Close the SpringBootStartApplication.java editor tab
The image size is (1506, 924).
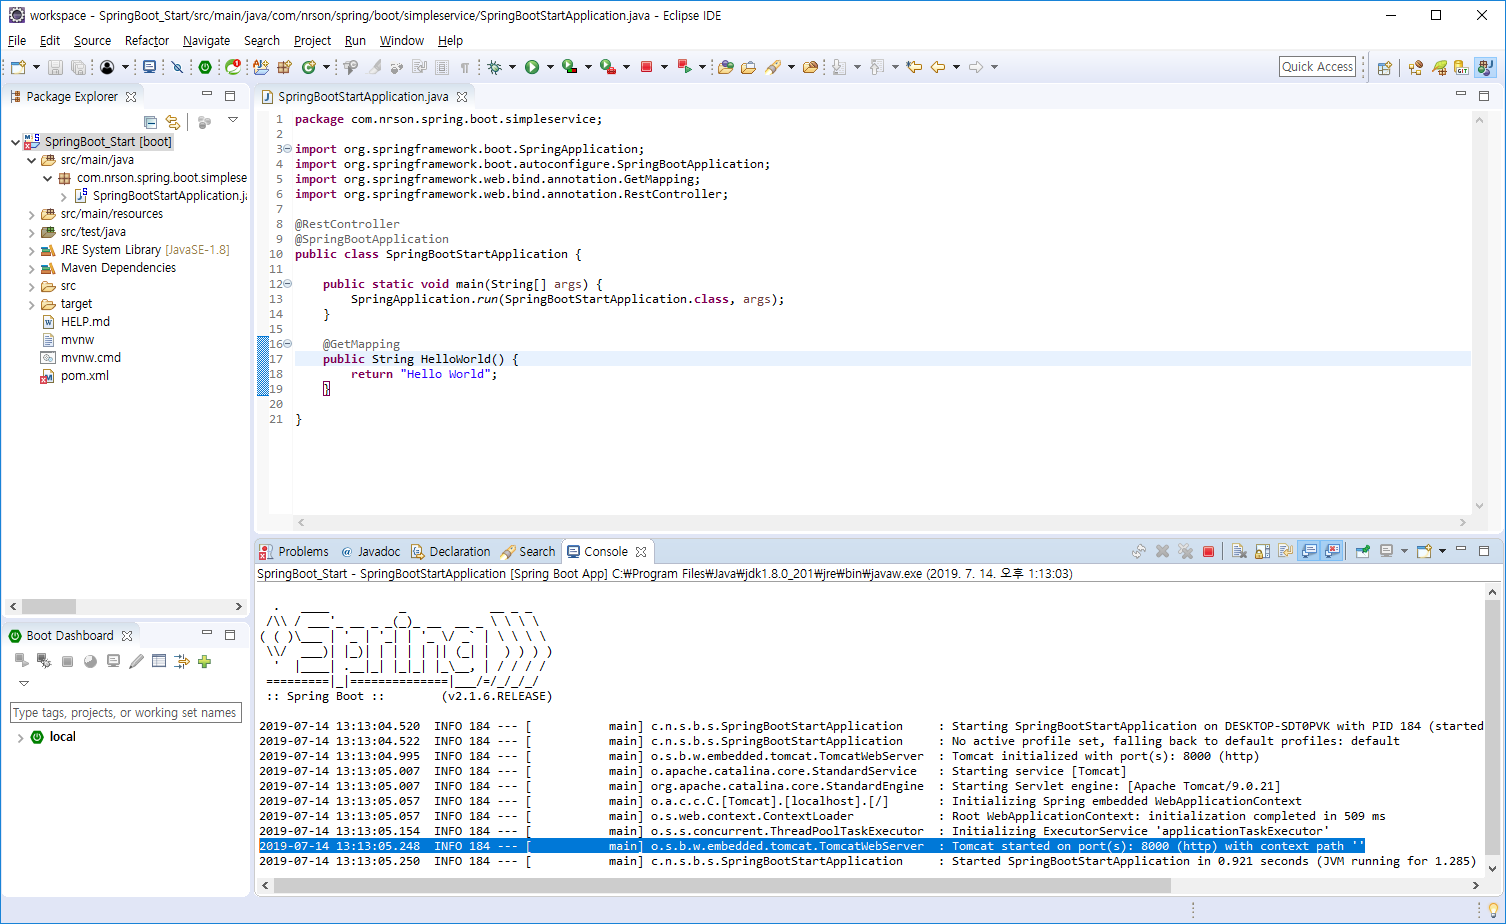pos(462,97)
